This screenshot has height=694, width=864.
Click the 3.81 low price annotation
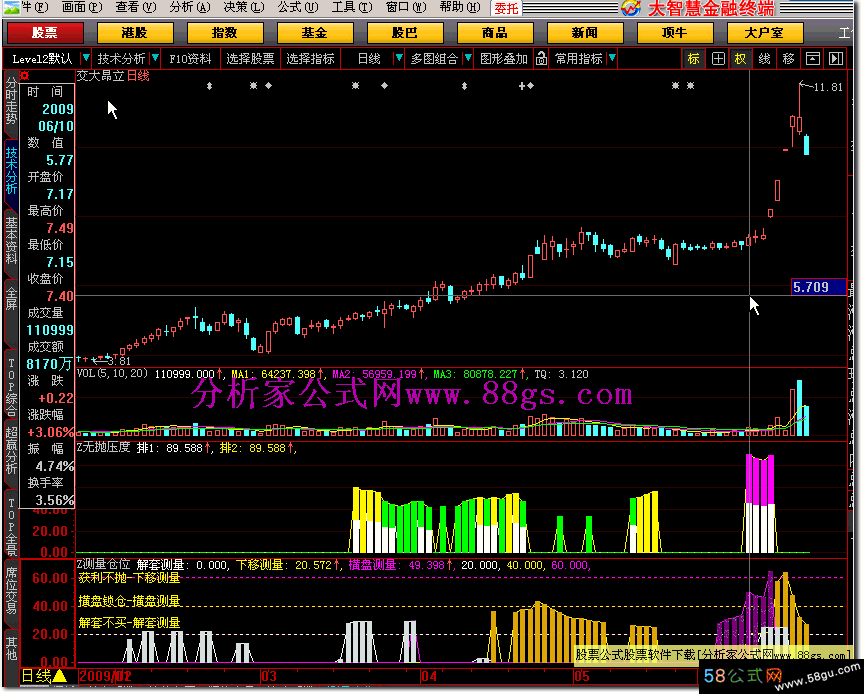pyautogui.click(x=119, y=361)
